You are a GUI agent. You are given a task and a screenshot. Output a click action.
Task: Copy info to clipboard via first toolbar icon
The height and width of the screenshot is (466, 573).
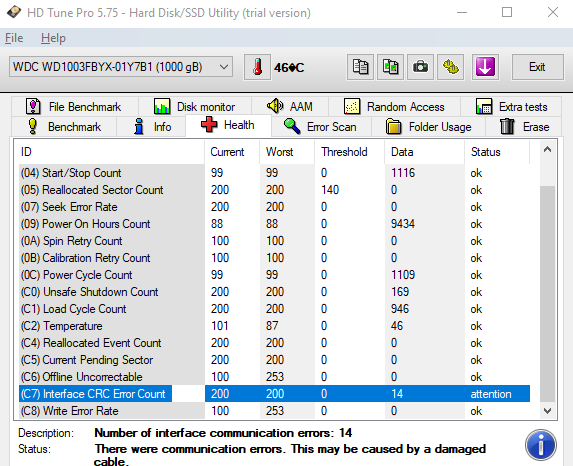click(360, 67)
